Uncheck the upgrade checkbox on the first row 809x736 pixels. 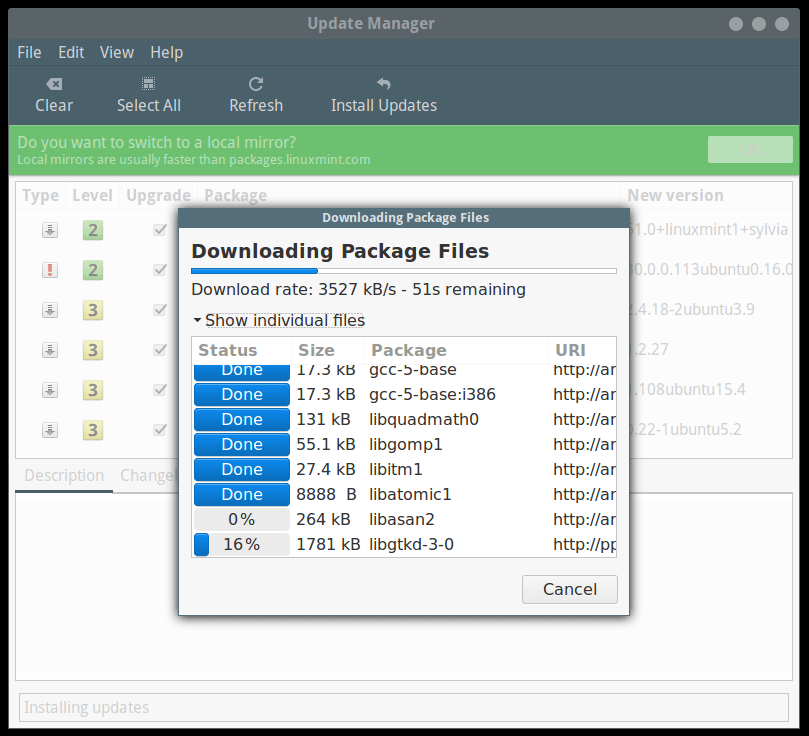tap(160, 230)
